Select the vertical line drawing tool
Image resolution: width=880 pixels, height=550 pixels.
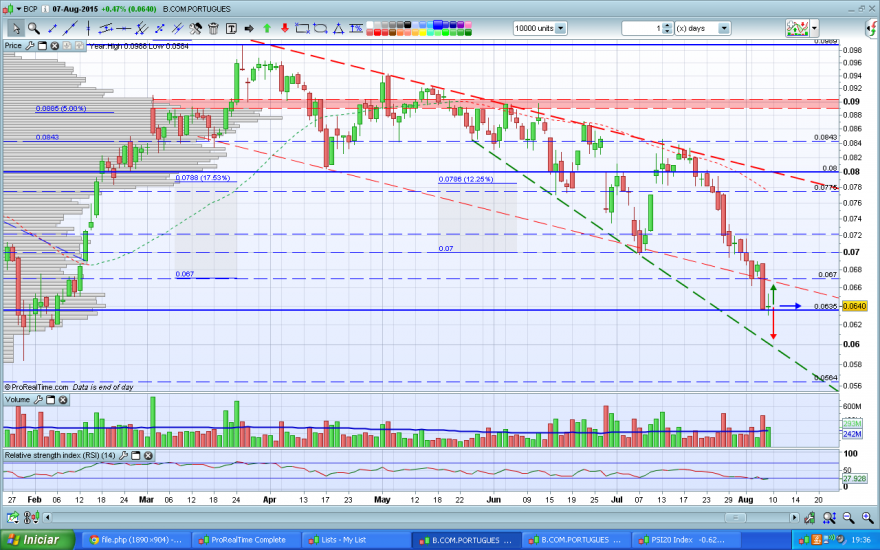point(88,28)
